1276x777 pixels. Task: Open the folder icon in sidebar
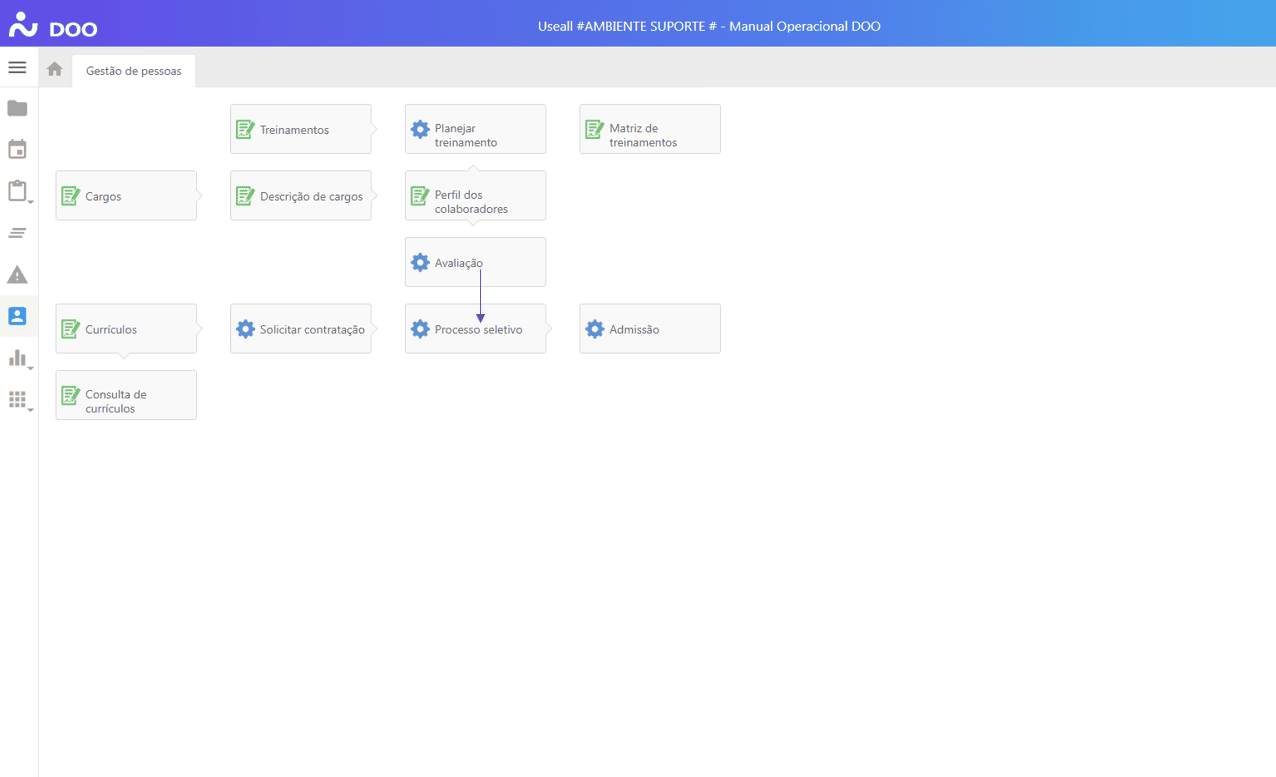(x=17, y=108)
